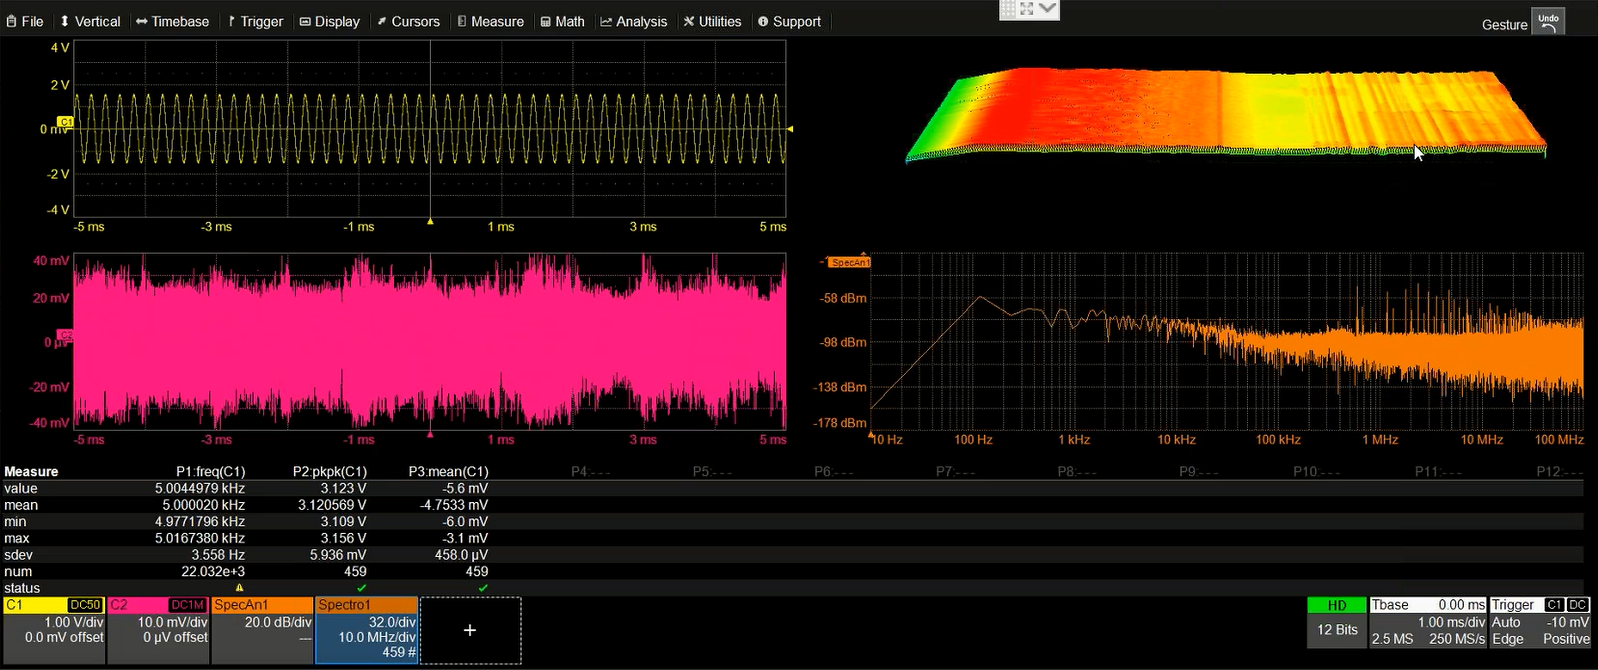Expand the top chevron dropdown arrow
The width and height of the screenshot is (1598, 670).
tap(1047, 9)
